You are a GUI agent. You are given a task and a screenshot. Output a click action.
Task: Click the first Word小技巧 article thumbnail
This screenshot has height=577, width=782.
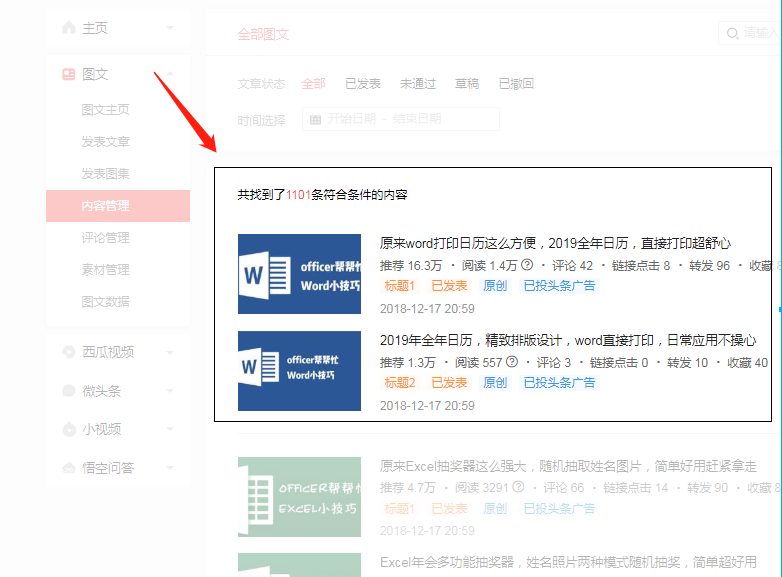[x=299, y=274]
